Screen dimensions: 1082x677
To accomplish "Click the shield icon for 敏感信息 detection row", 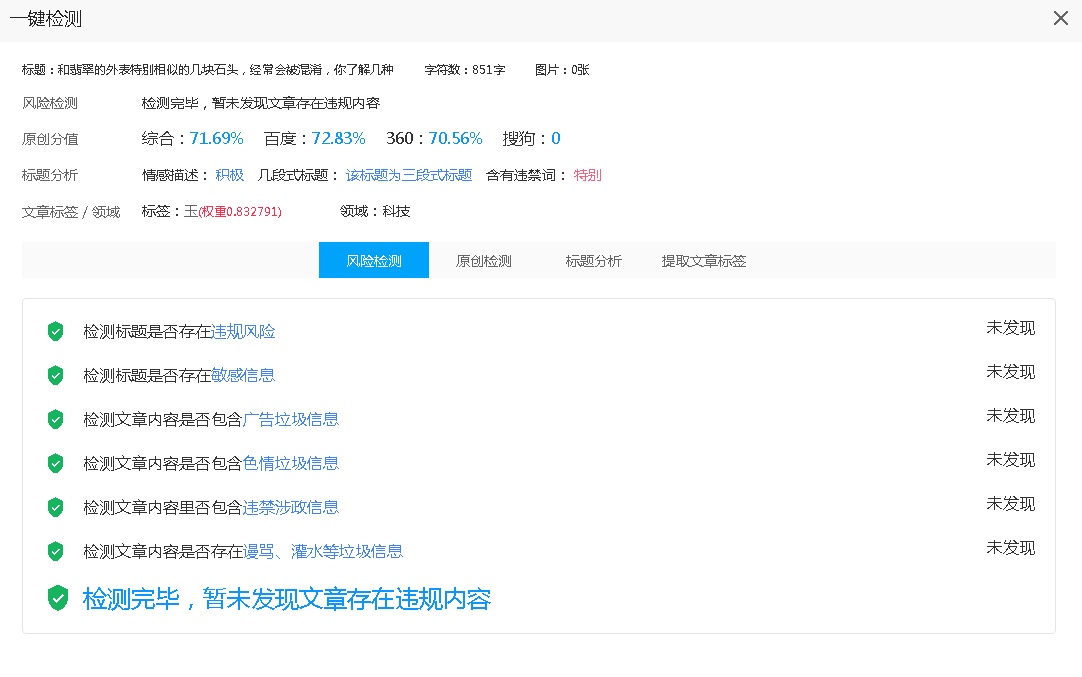I will (55, 375).
